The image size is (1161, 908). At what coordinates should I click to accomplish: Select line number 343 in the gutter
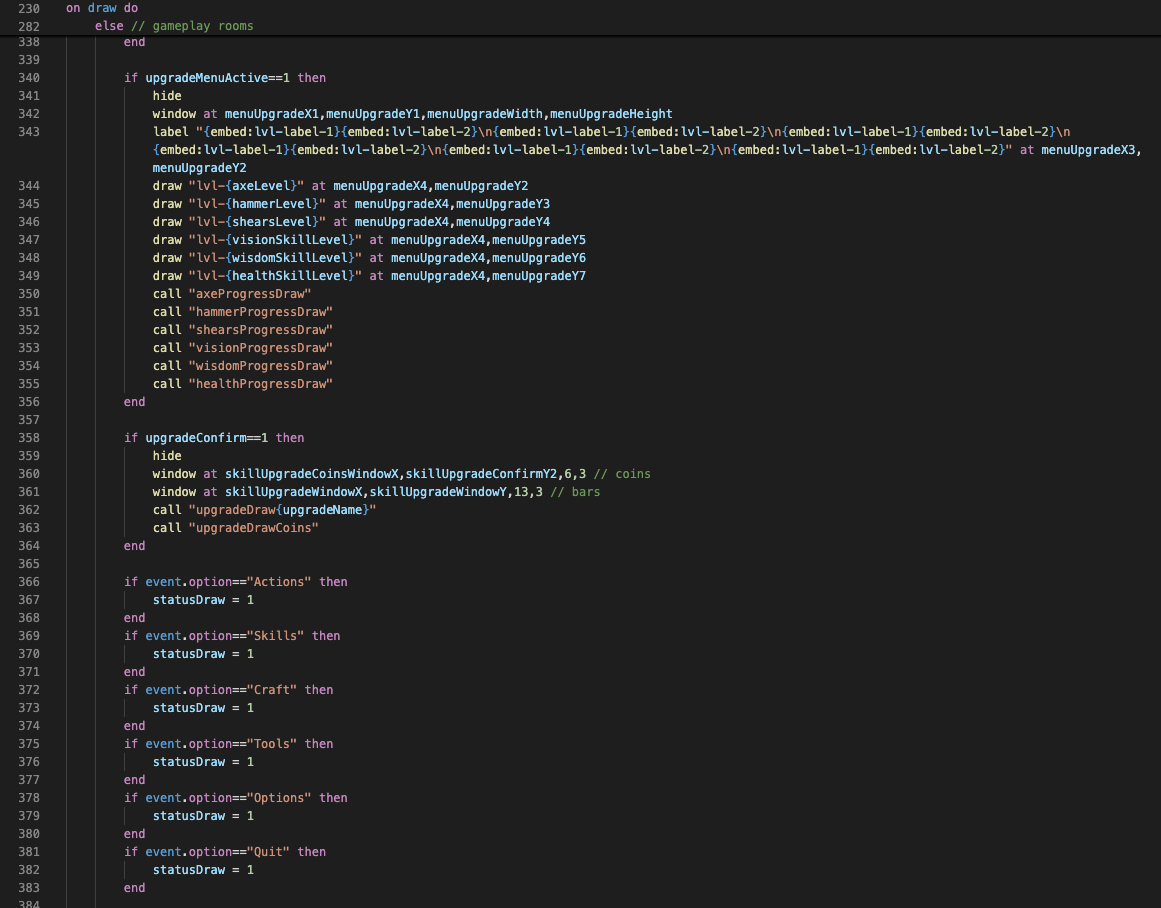tap(29, 132)
